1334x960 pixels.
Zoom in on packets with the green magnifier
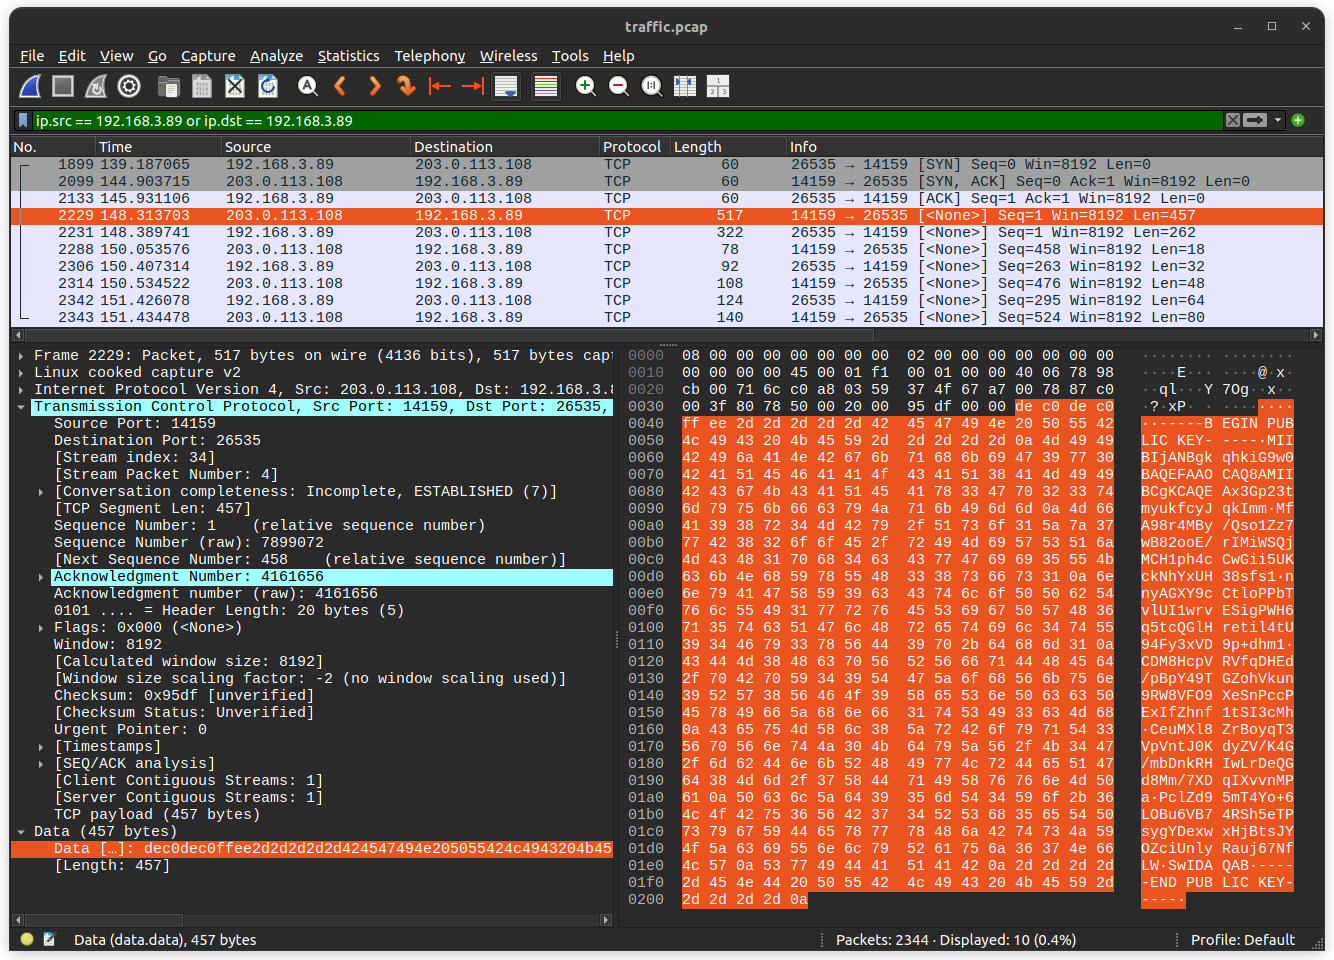585,86
